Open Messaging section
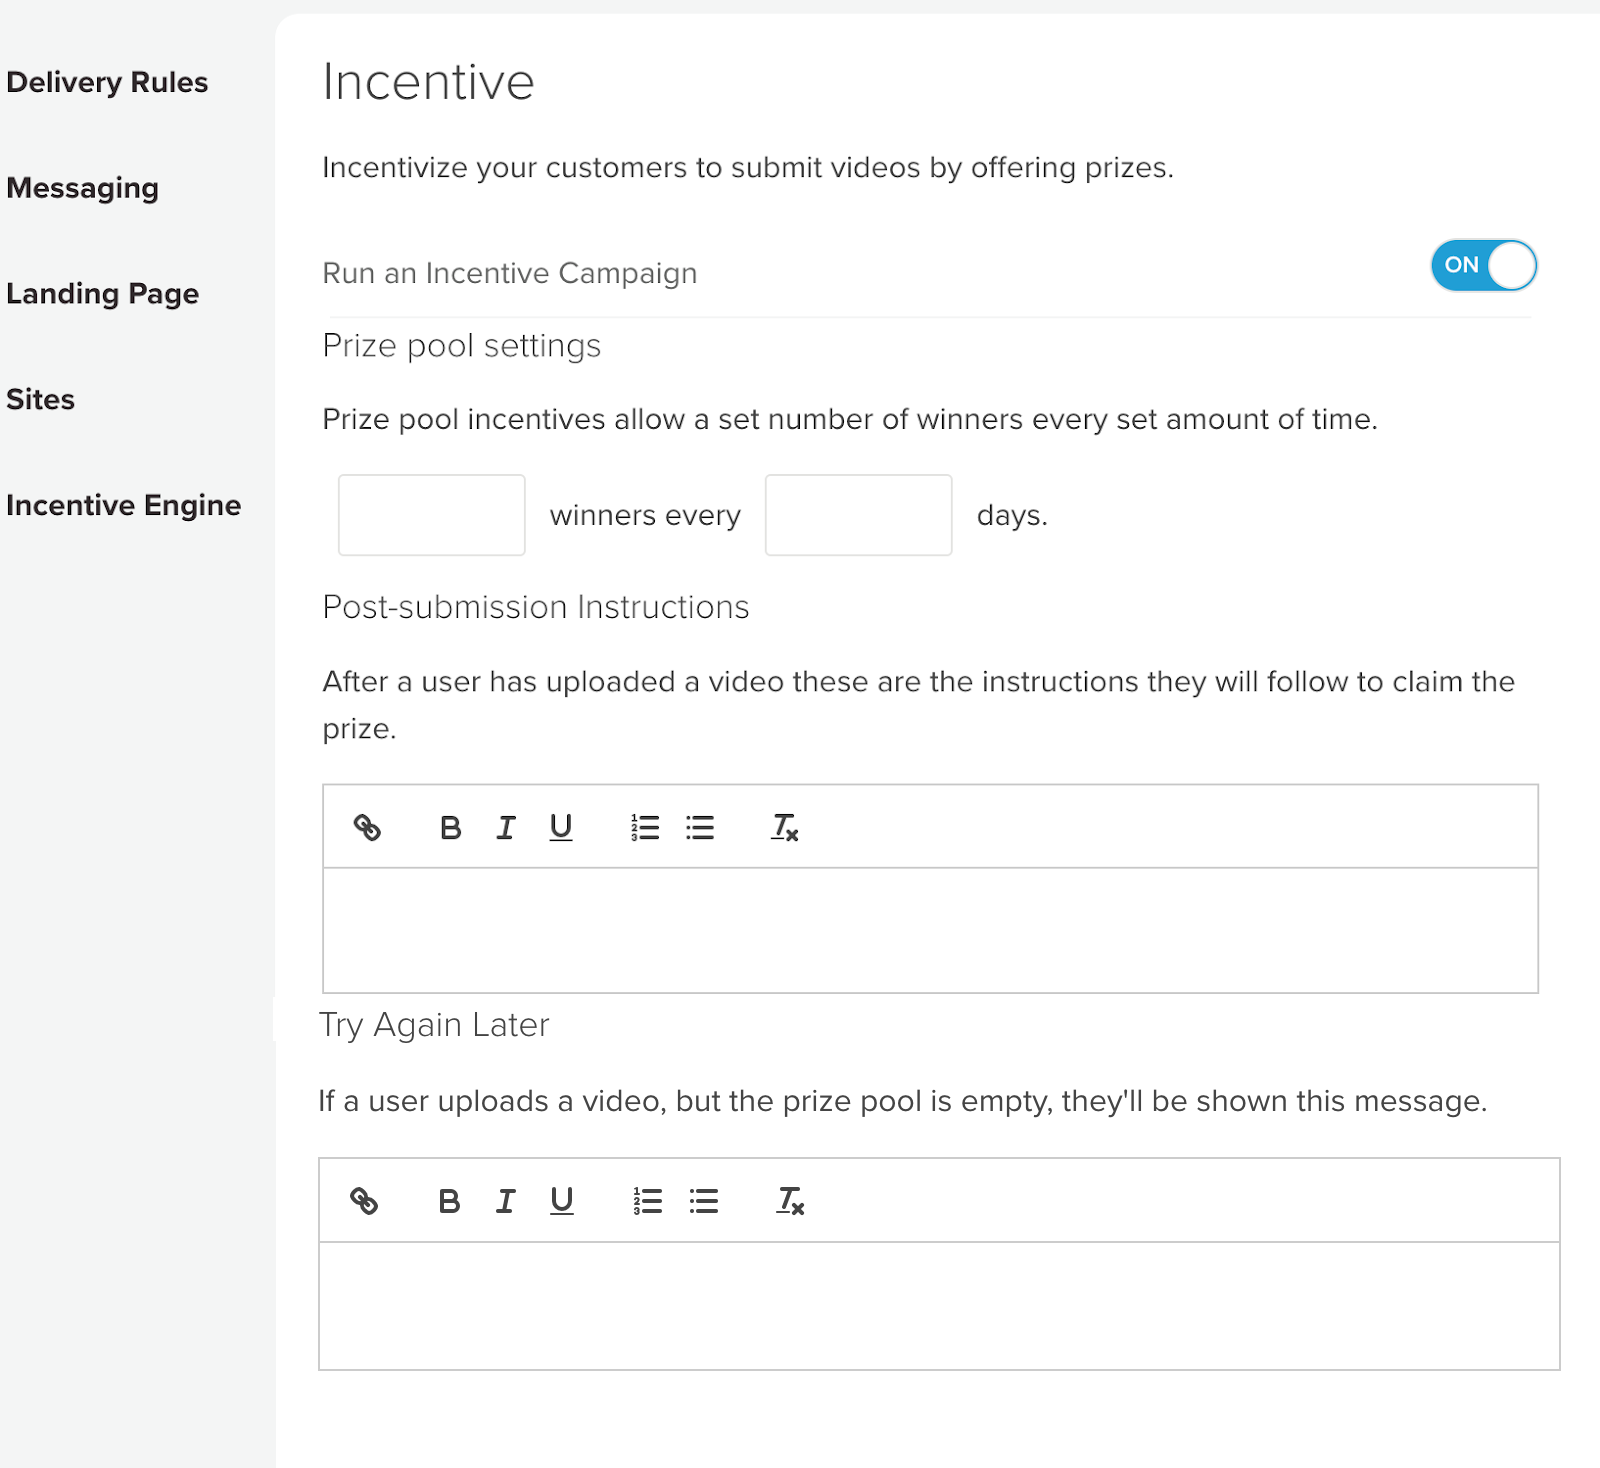1600x1468 pixels. tap(83, 188)
